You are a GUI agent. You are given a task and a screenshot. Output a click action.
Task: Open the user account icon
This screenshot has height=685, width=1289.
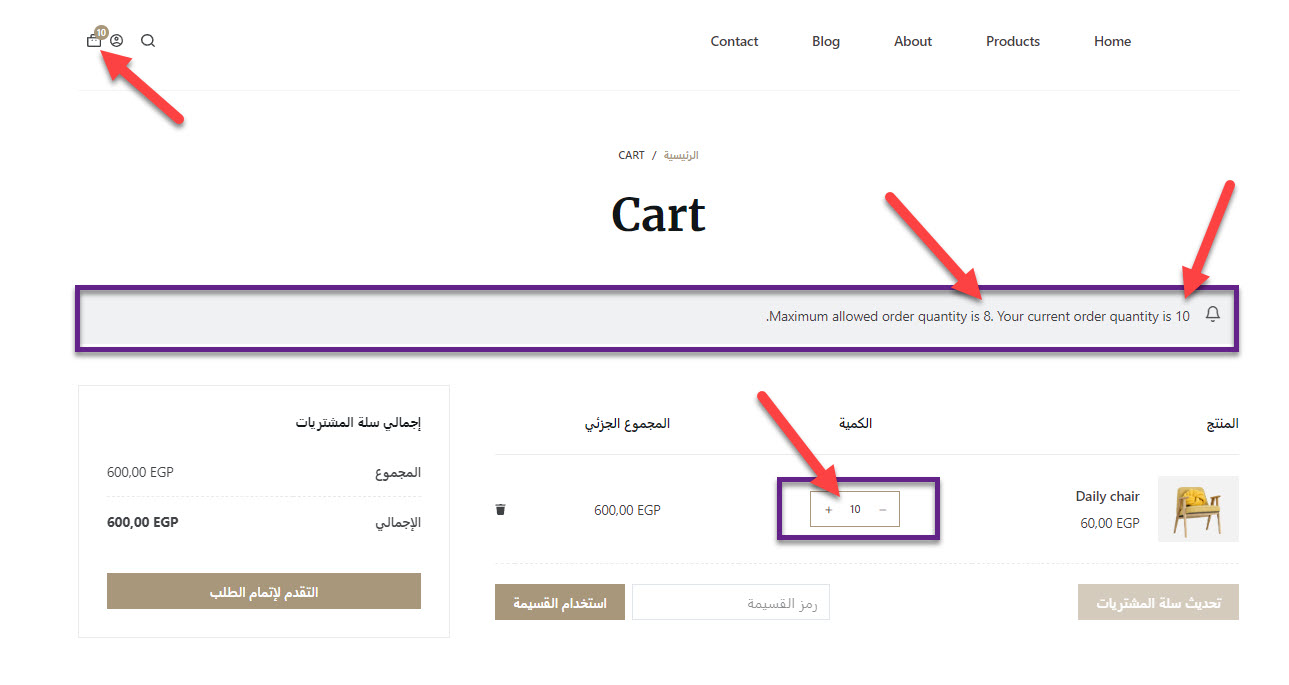[x=117, y=41]
